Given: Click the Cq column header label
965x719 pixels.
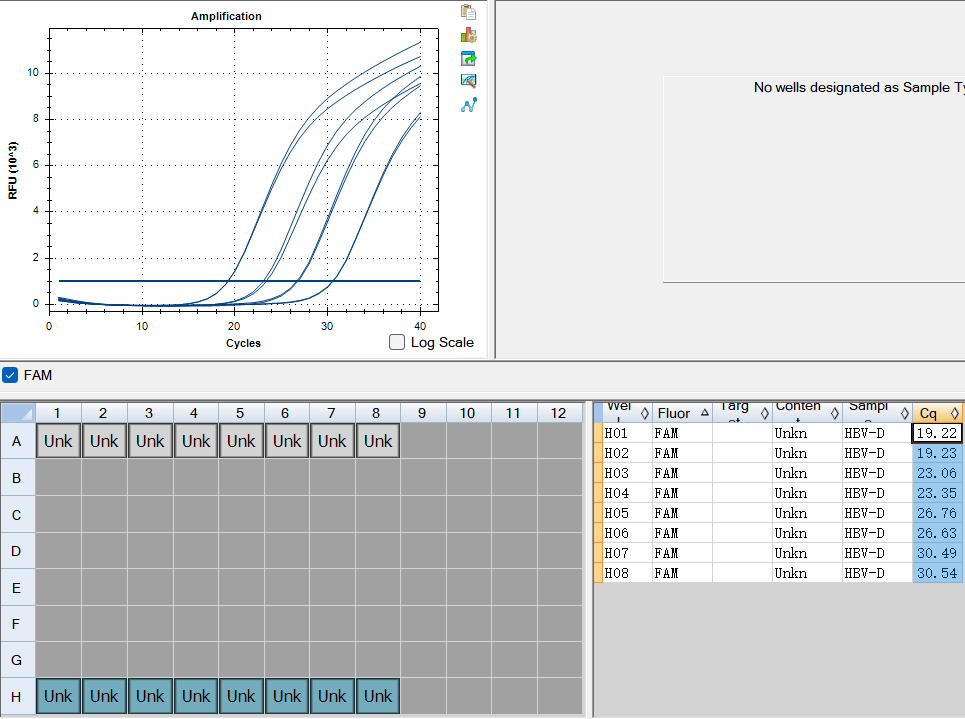Looking at the screenshot, I should coord(928,413).
